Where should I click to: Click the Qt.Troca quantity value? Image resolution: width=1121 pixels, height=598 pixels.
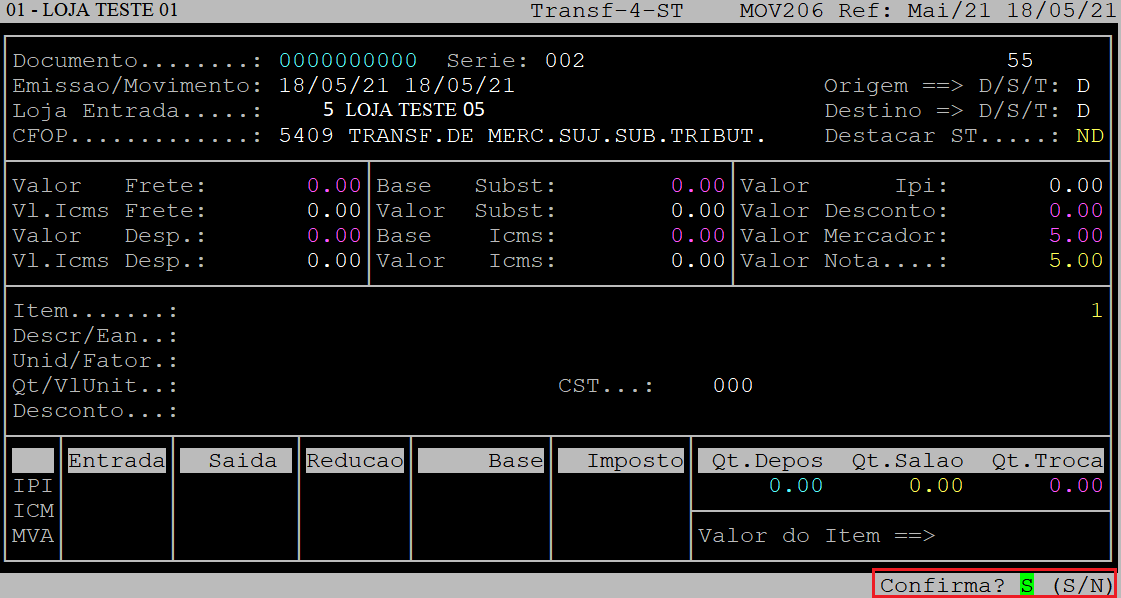(x=1075, y=486)
